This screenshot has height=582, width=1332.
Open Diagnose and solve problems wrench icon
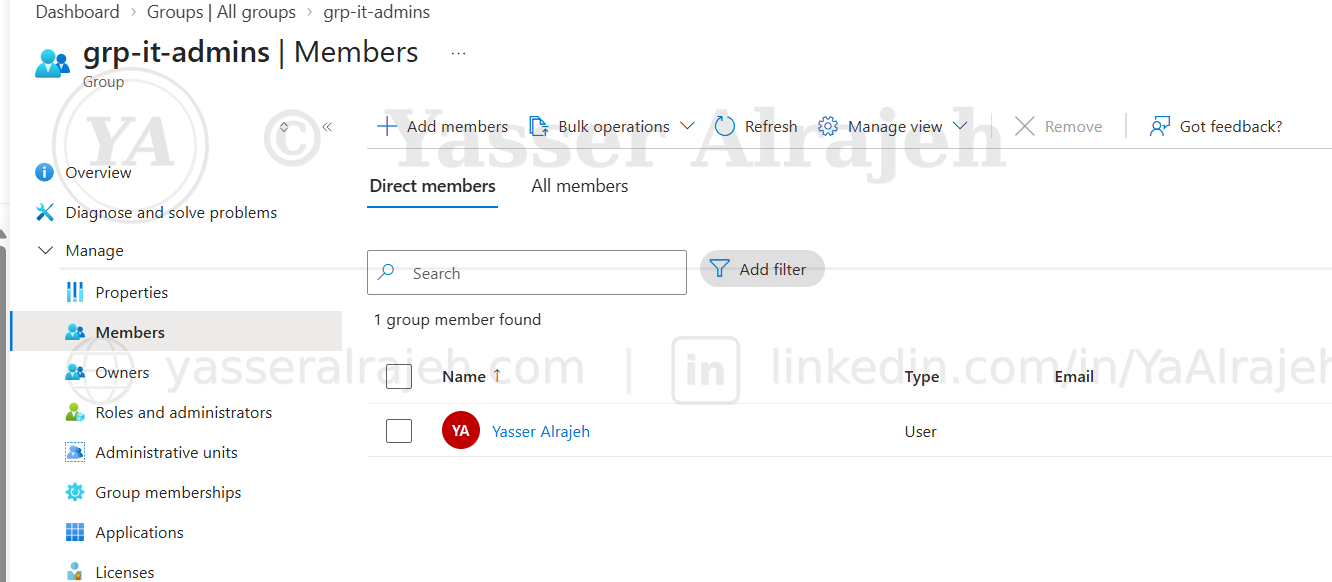pos(44,212)
